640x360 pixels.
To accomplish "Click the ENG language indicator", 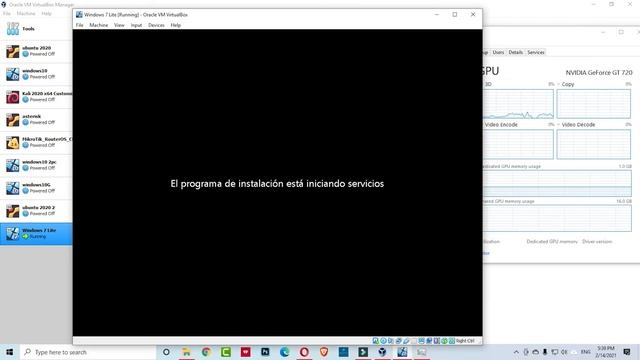I will pyautogui.click(x=585, y=352).
